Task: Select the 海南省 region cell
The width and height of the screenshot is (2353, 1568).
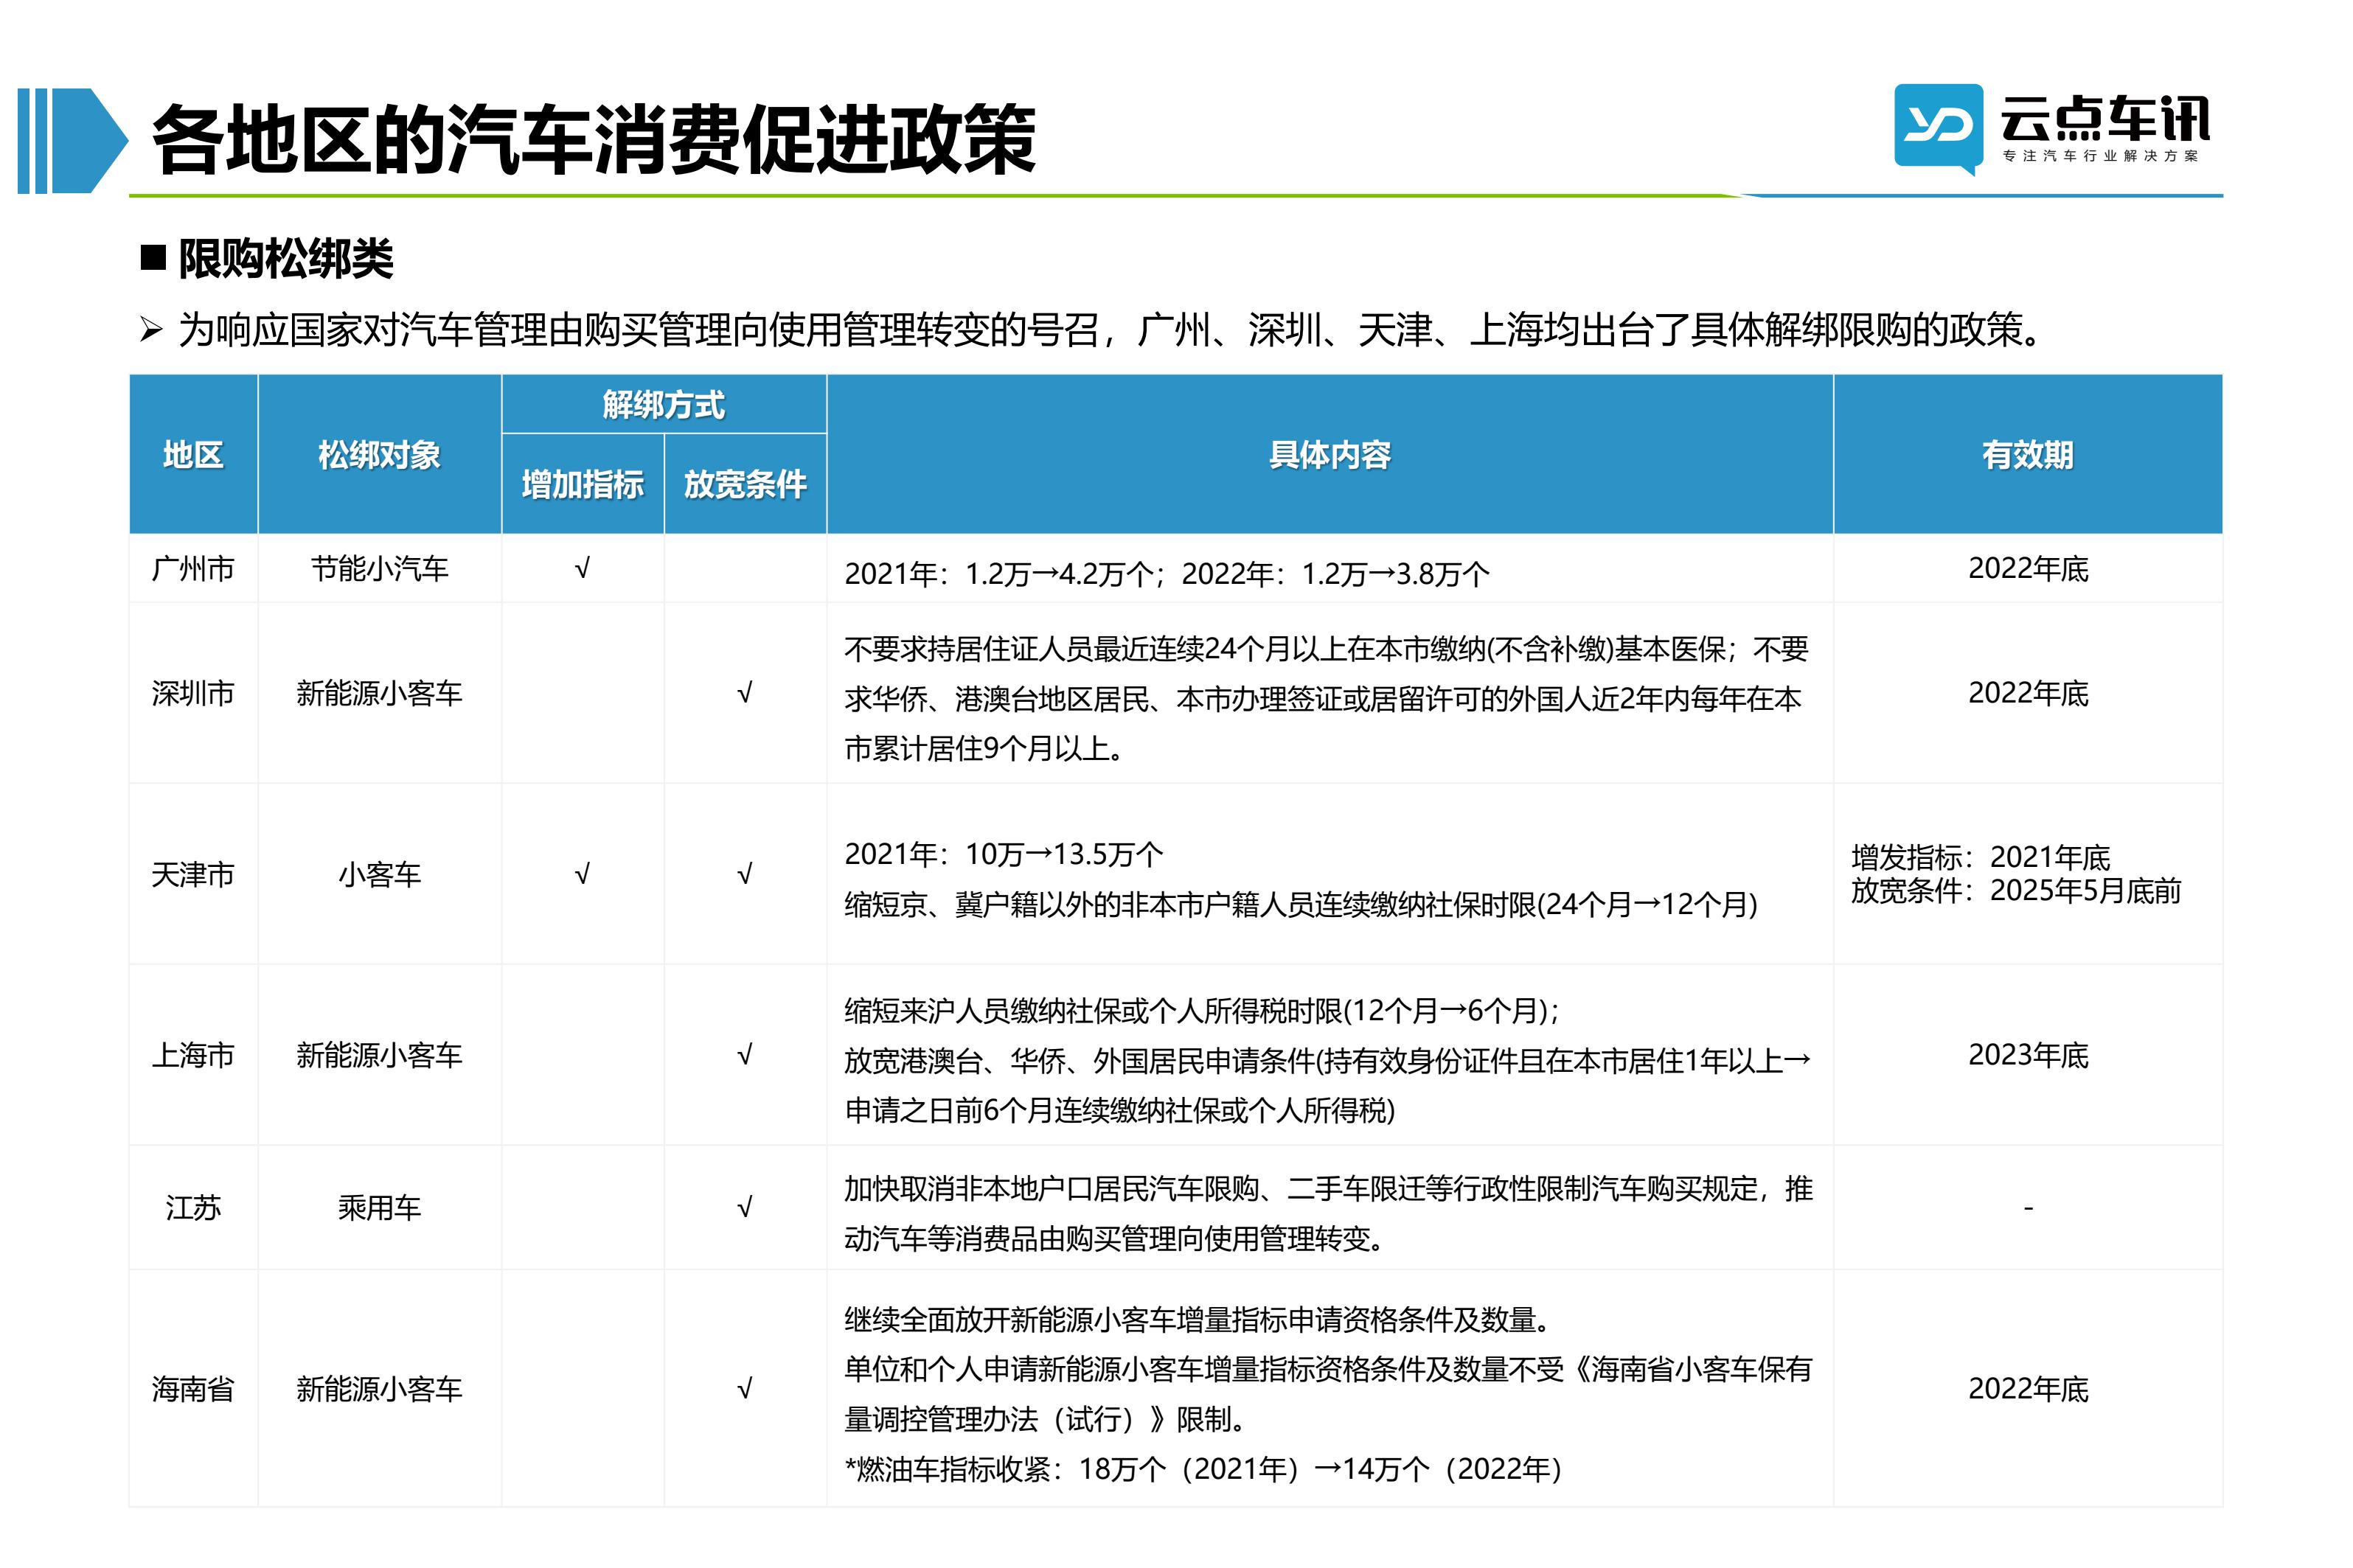Action: point(193,1389)
